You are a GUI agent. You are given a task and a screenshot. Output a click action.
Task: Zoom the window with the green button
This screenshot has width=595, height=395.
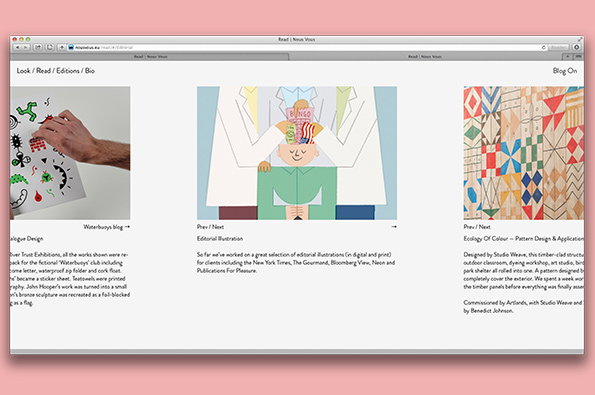pos(28,39)
